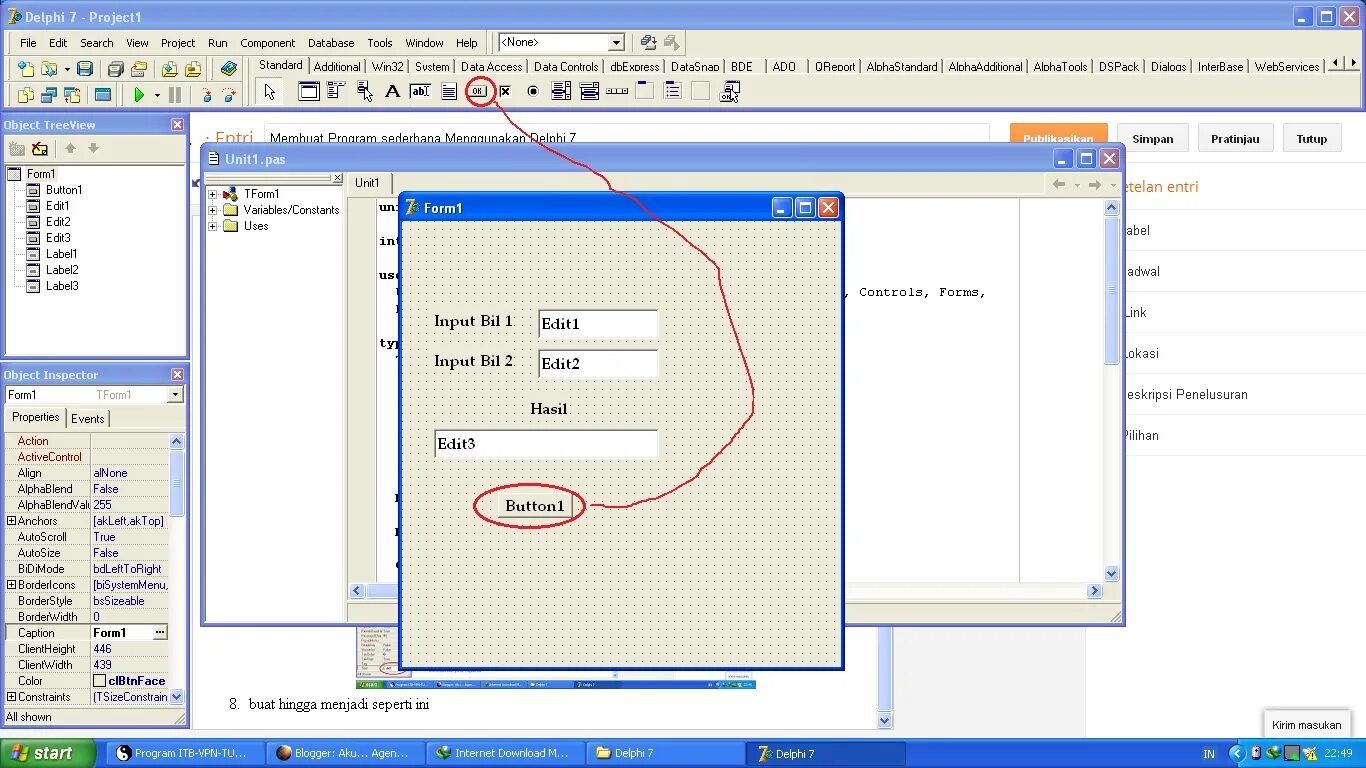Click the green Run program icon
The height and width of the screenshot is (768, 1366).
point(139,95)
